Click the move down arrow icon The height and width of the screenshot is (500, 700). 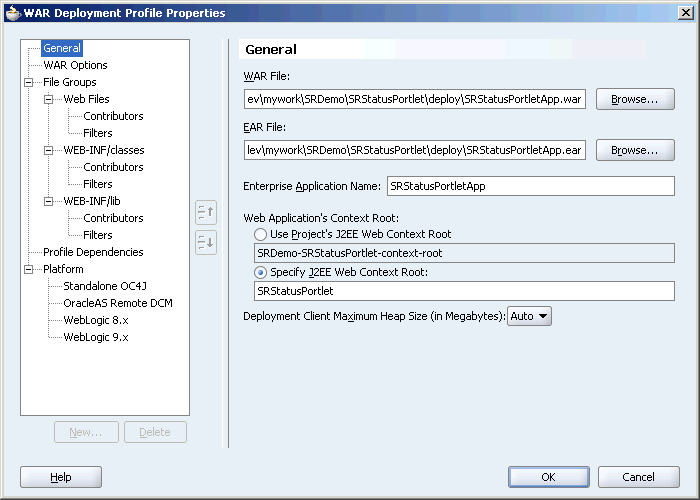206,242
